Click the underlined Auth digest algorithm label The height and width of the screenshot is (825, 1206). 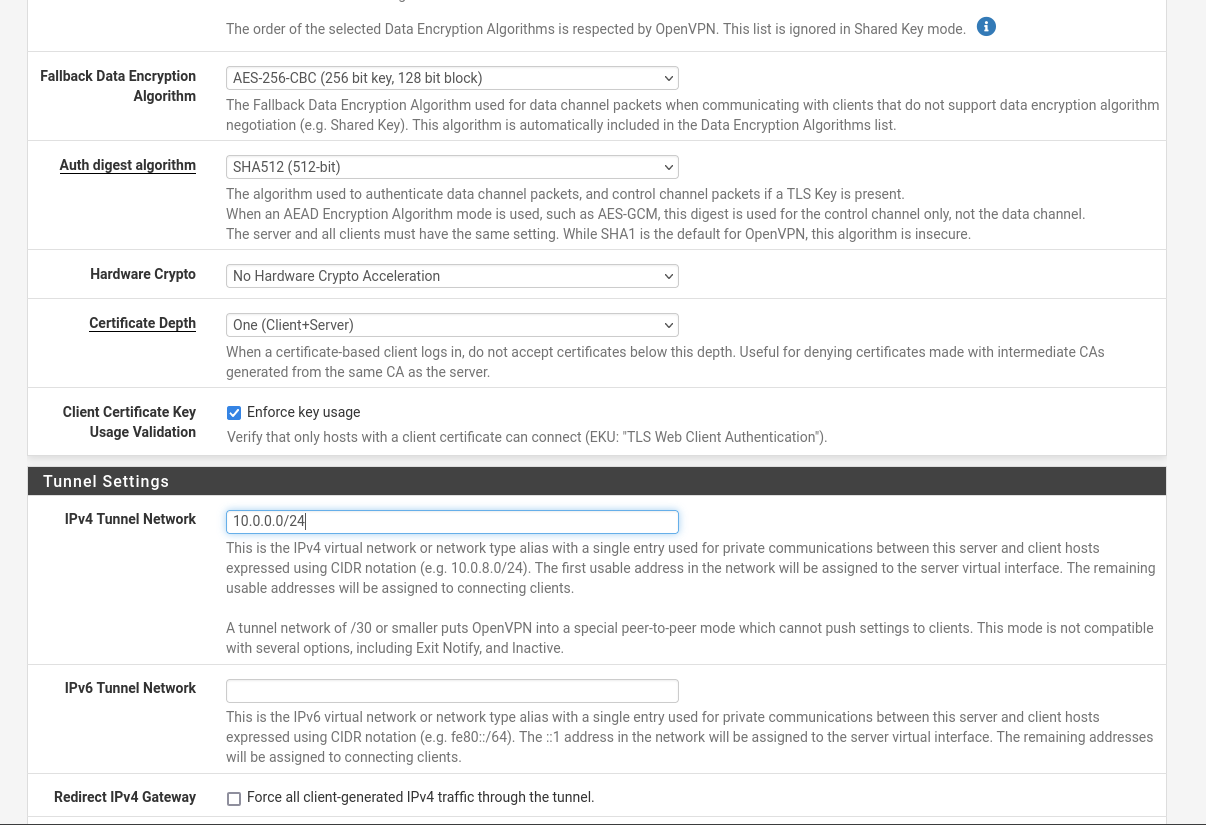pos(127,165)
